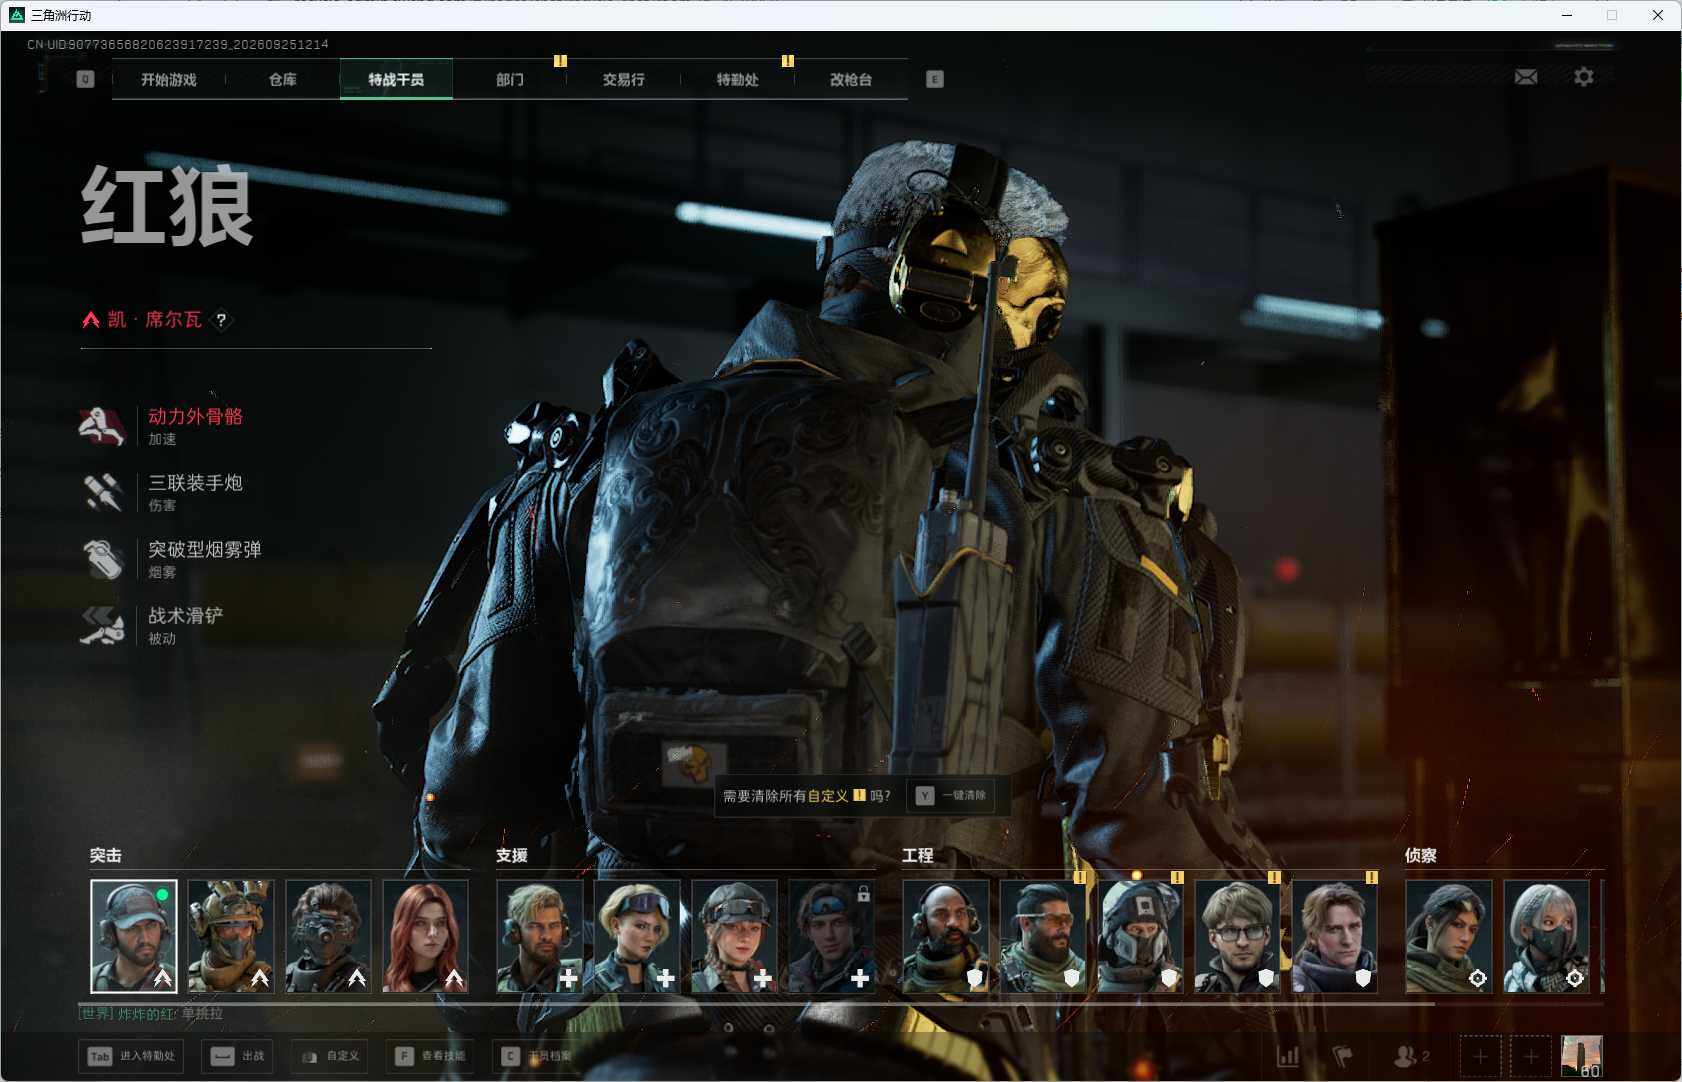The width and height of the screenshot is (1682, 1082).
Task: Select the 工程 operator wearing glasses
Action: [1237, 936]
